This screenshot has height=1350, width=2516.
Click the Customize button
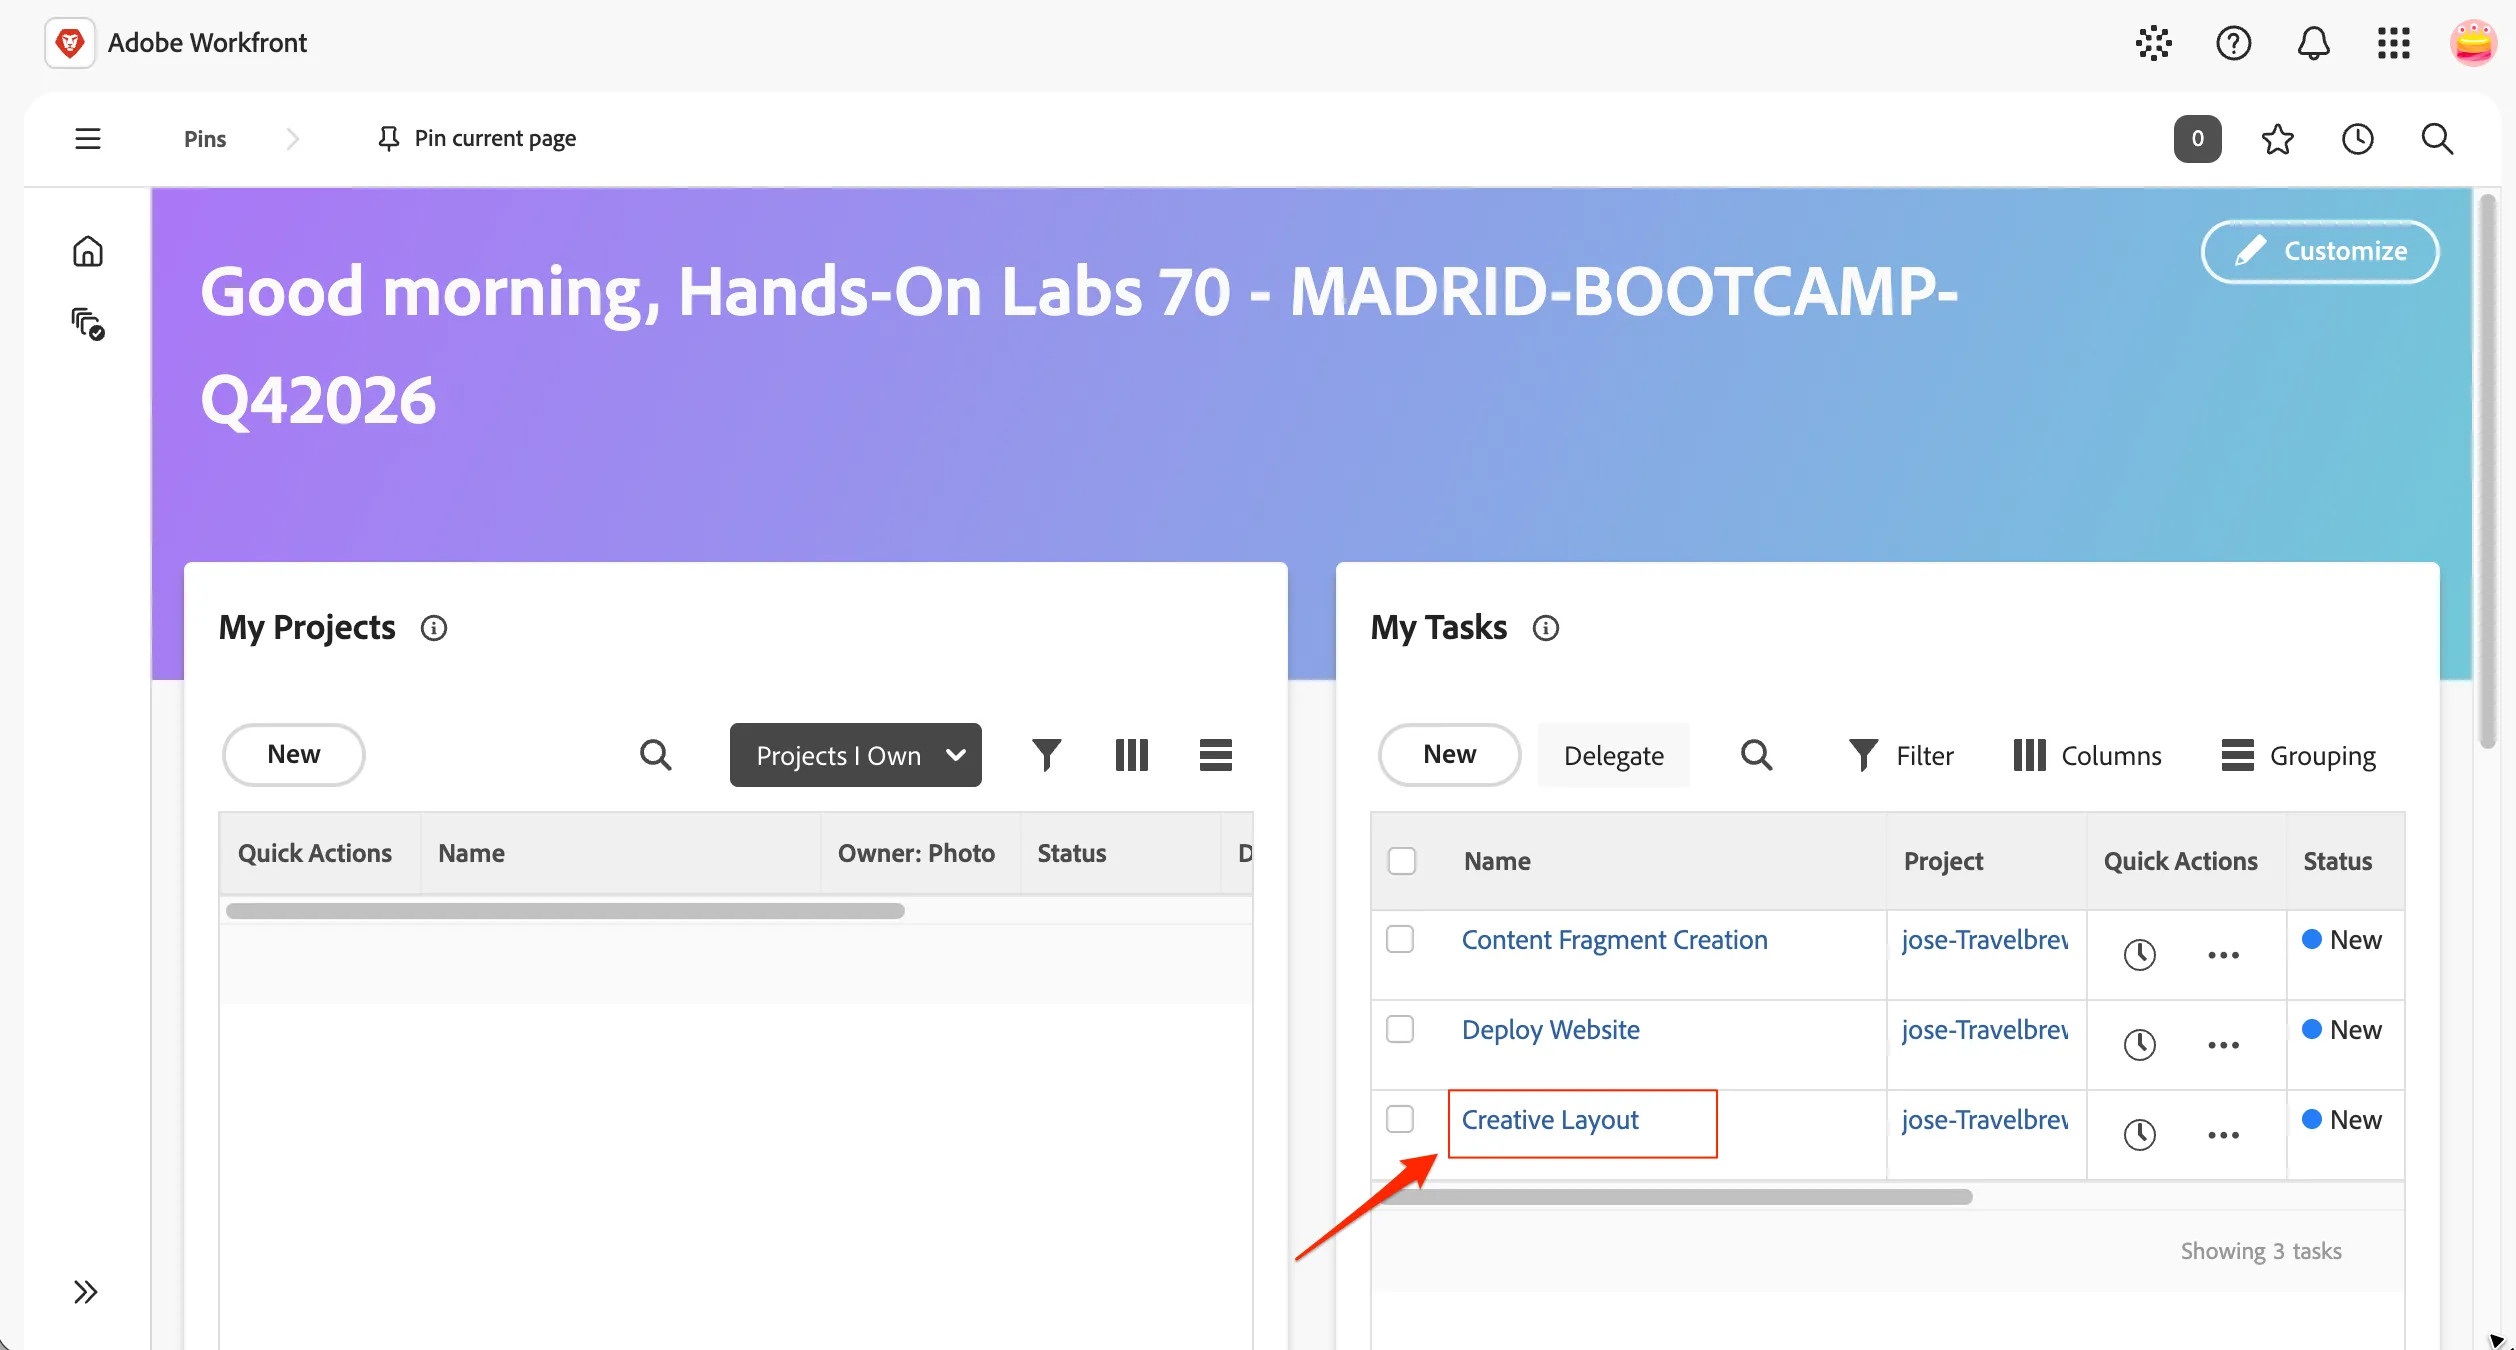pyautogui.click(x=2320, y=251)
